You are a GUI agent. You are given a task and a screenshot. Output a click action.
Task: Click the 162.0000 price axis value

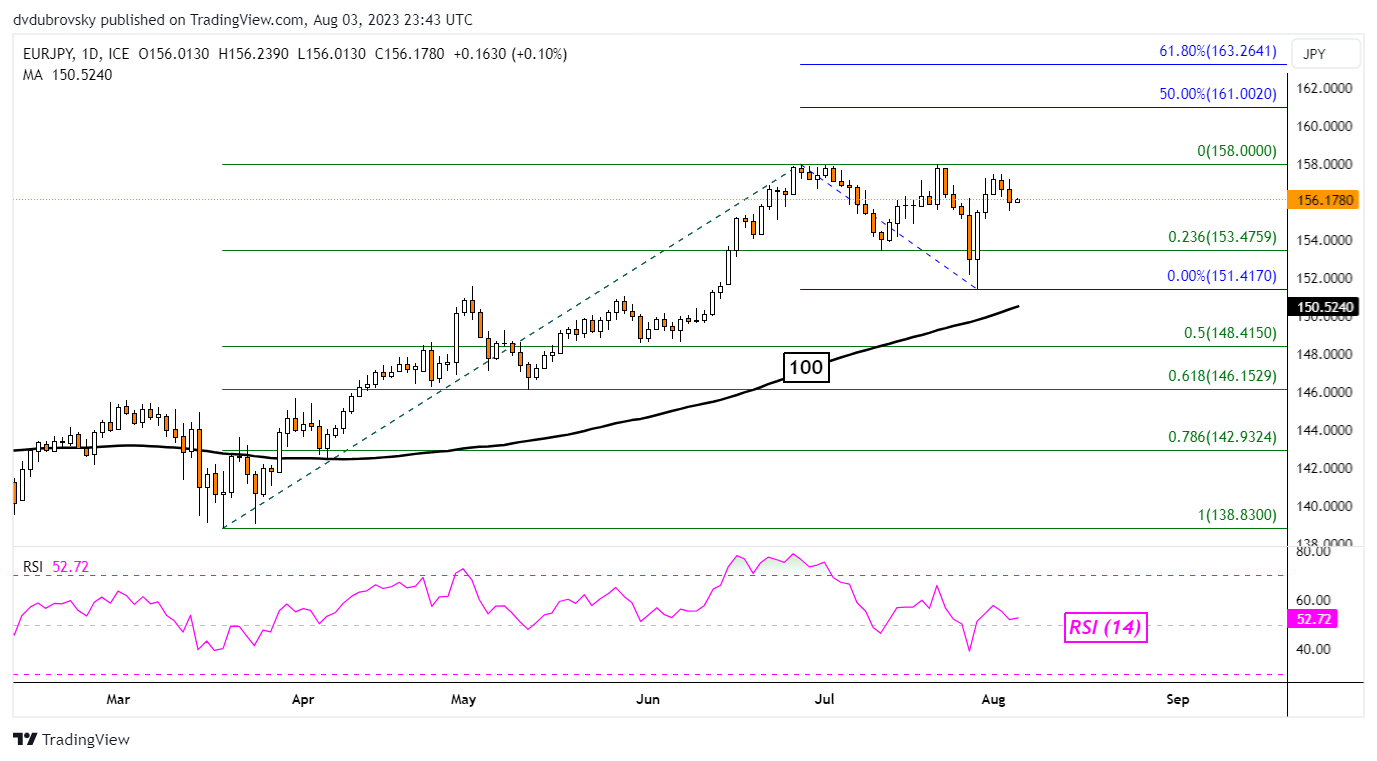pyautogui.click(x=1325, y=88)
